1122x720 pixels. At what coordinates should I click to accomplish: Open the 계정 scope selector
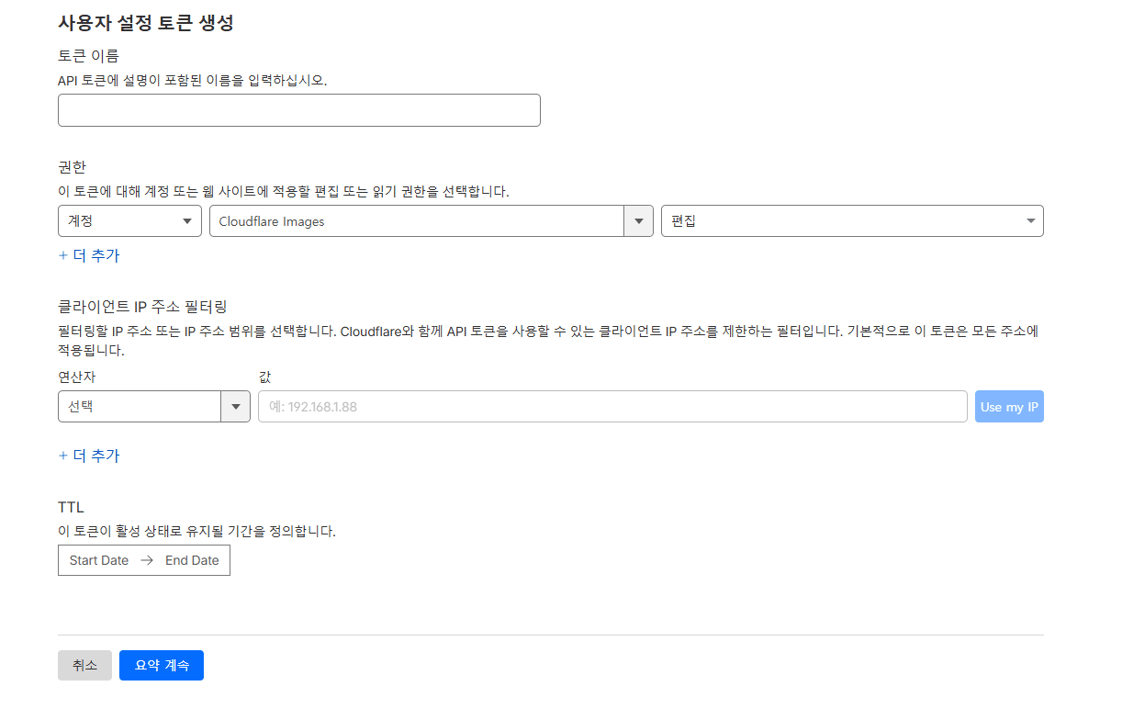point(120,221)
